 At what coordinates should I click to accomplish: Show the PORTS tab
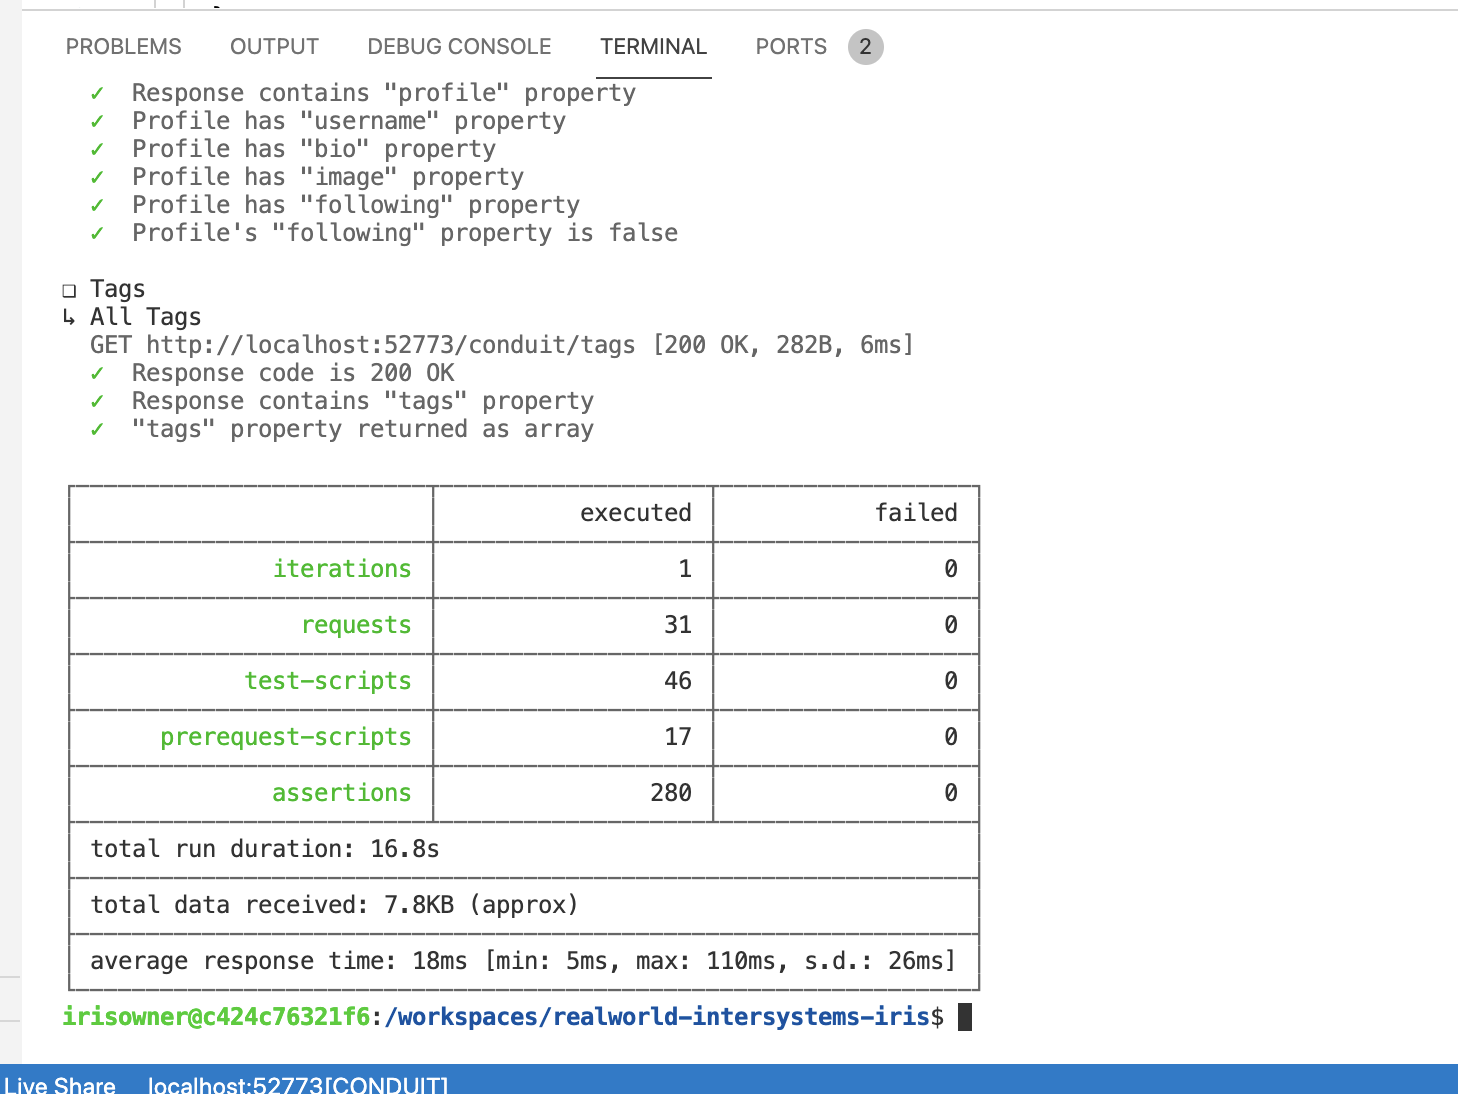pyautogui.click(x=790, y=47)
